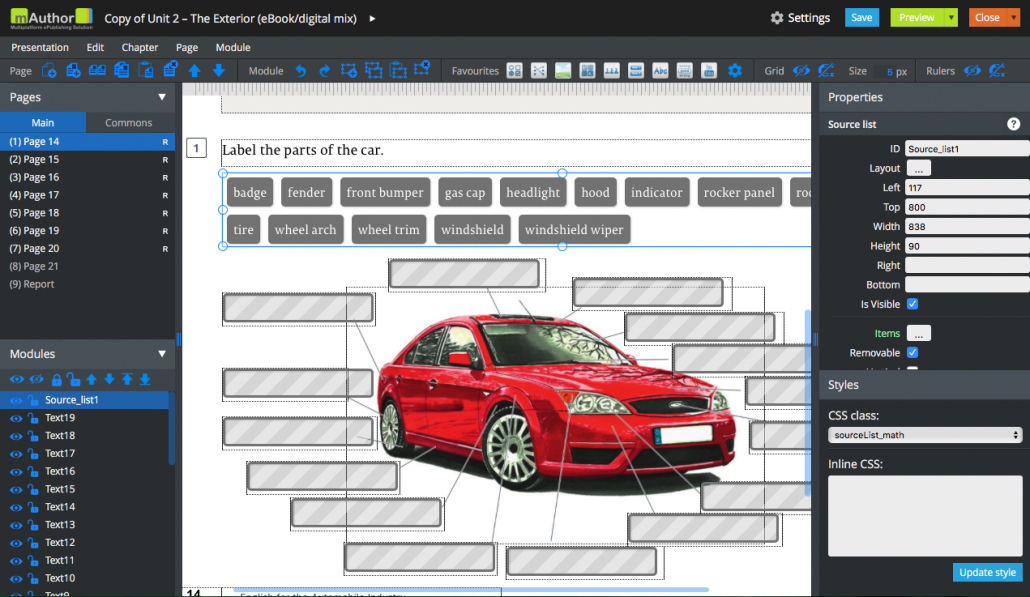The width and height of the screenshot is (1030, 597).
Task: Hide all modules with crossed eye icon
Action: [x=37, y=379]
